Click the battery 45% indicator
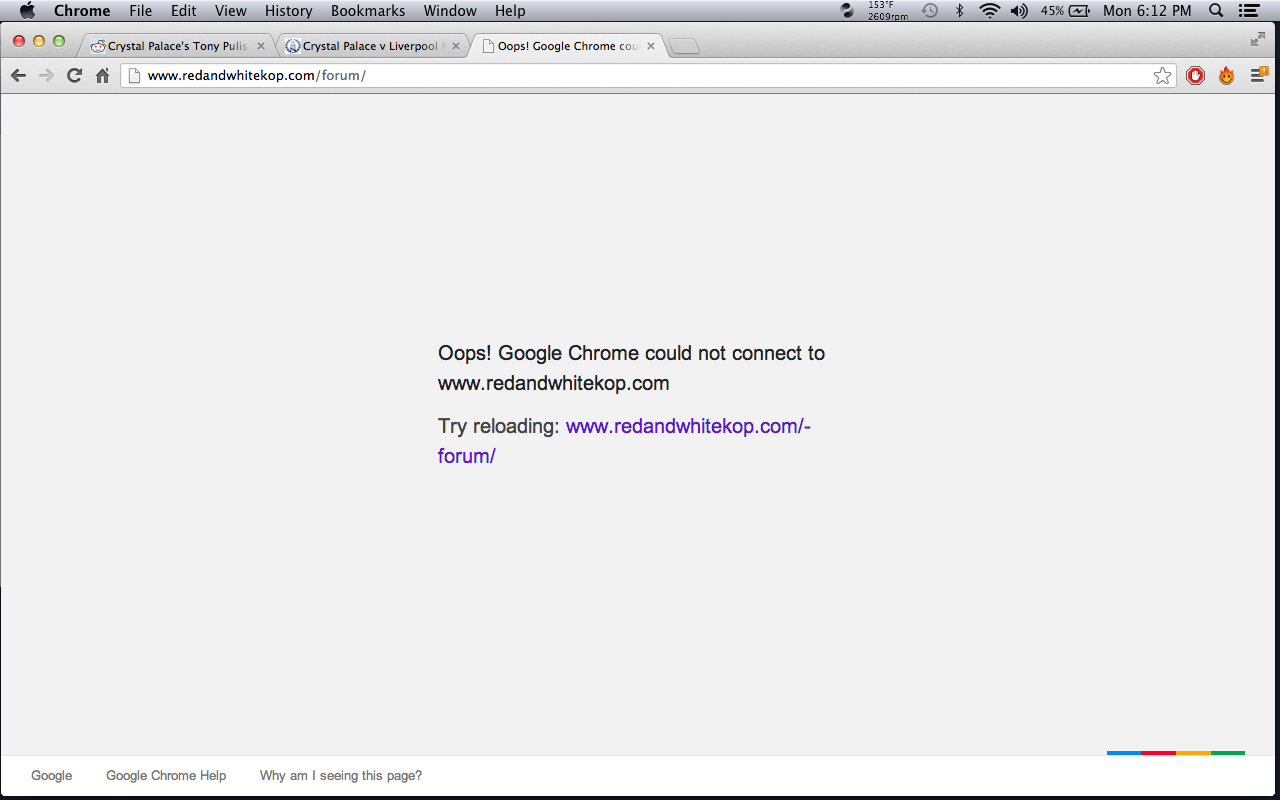Screen dimensions: 1280x800 tap(1065, 11)
